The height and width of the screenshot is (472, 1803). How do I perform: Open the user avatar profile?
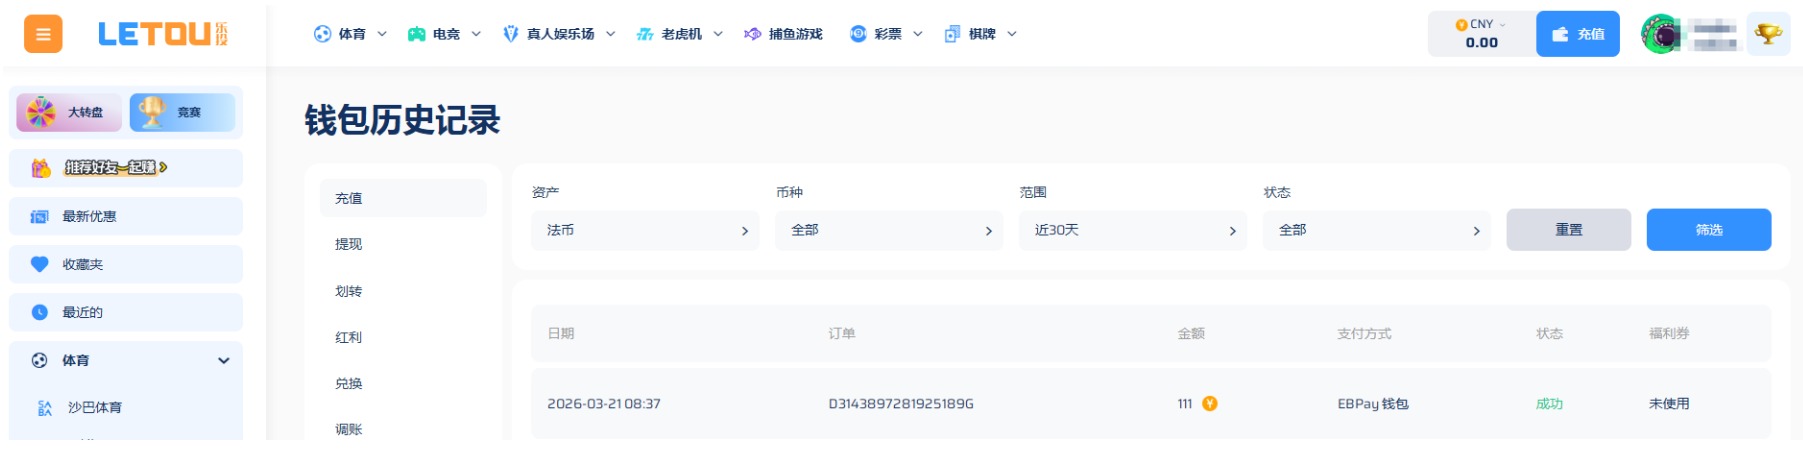point(1661,34)
